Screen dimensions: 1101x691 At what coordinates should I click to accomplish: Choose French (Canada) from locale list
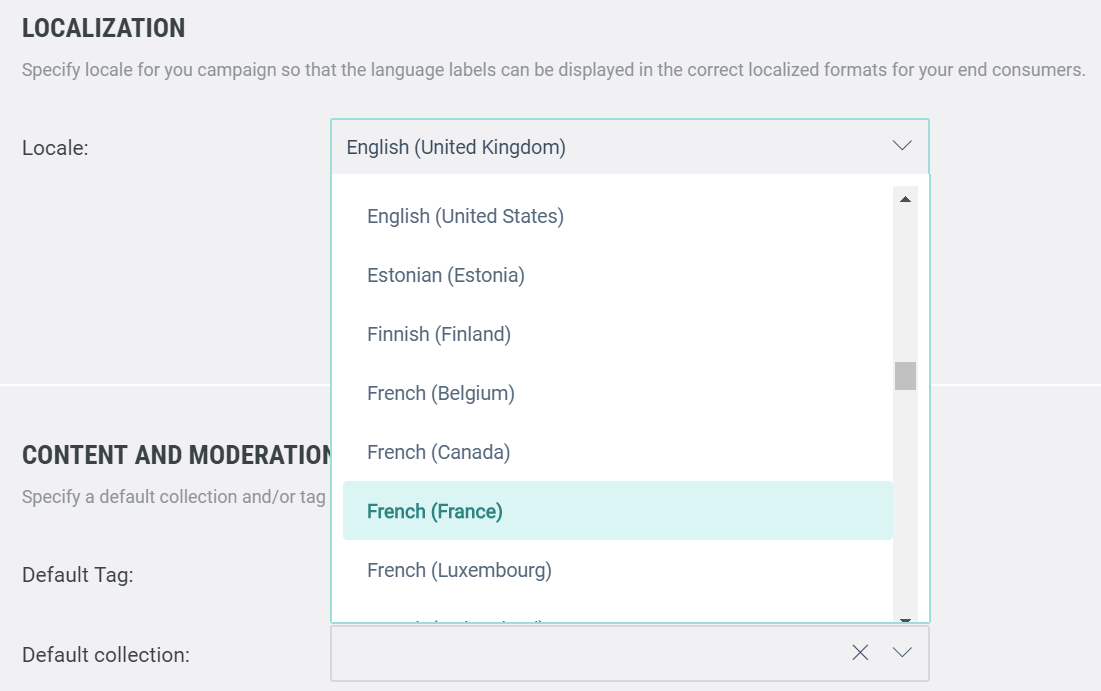pos(439,452)
